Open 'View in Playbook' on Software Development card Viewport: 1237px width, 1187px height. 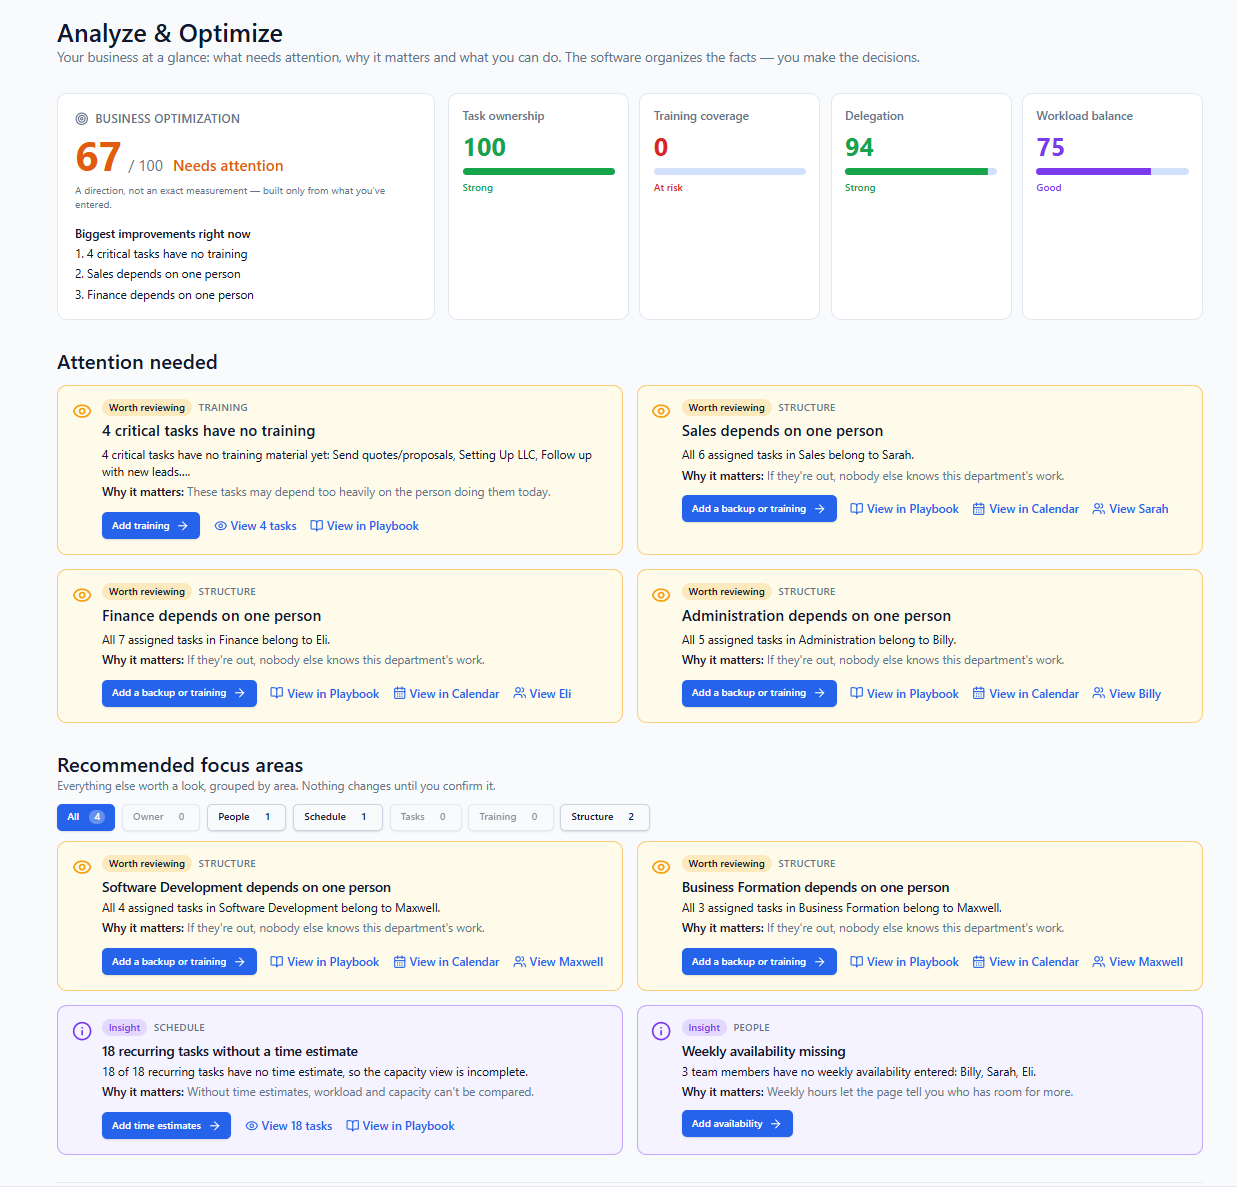[325, 962]
